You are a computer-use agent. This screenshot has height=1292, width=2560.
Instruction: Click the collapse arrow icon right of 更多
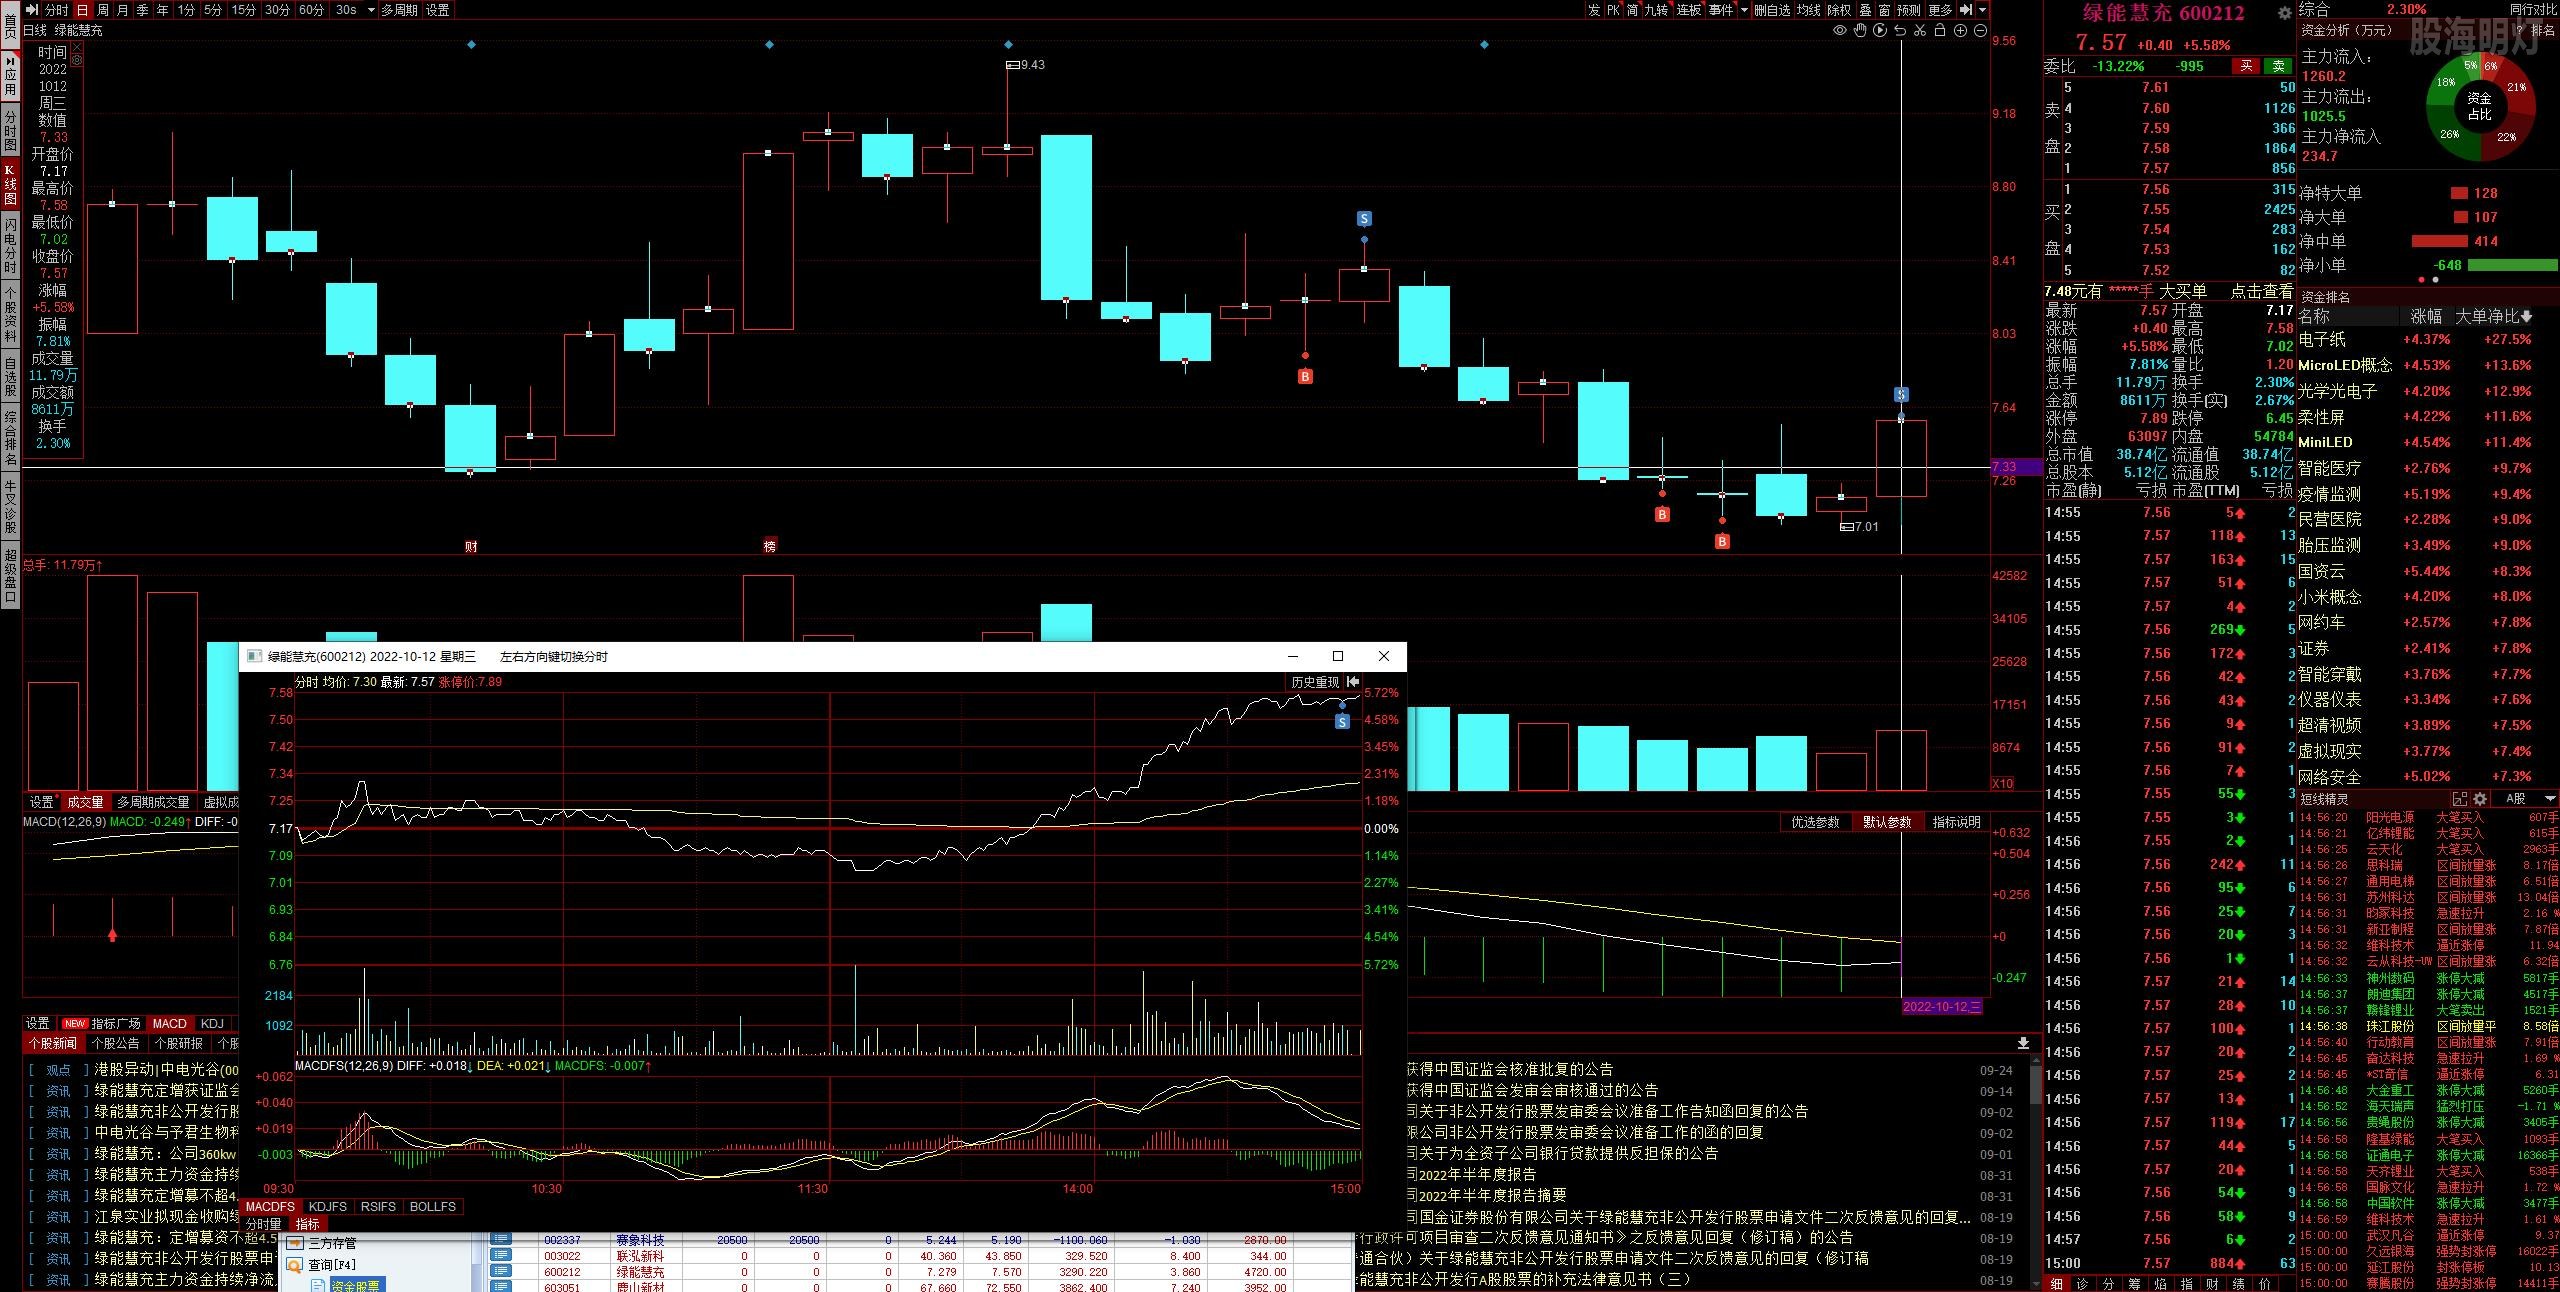coord(1966,10)
